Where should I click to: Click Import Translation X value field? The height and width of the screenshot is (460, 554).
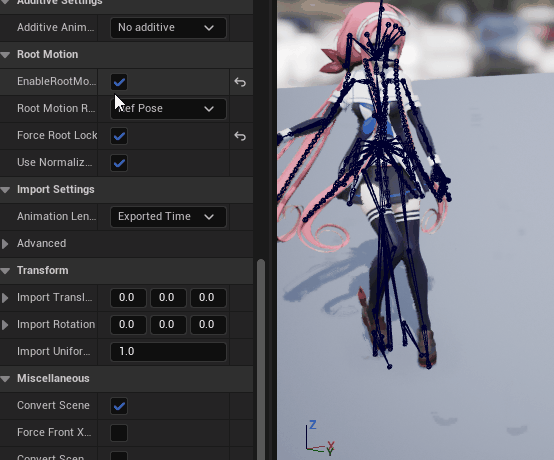point(128,297)
